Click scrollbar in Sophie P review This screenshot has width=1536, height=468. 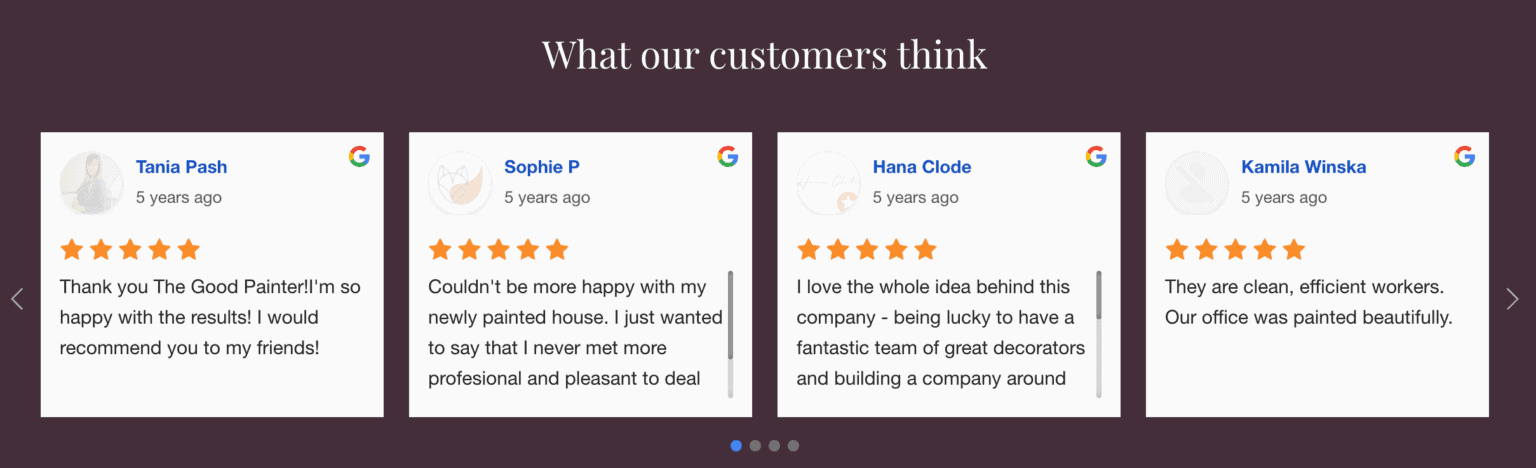[731, 315]
